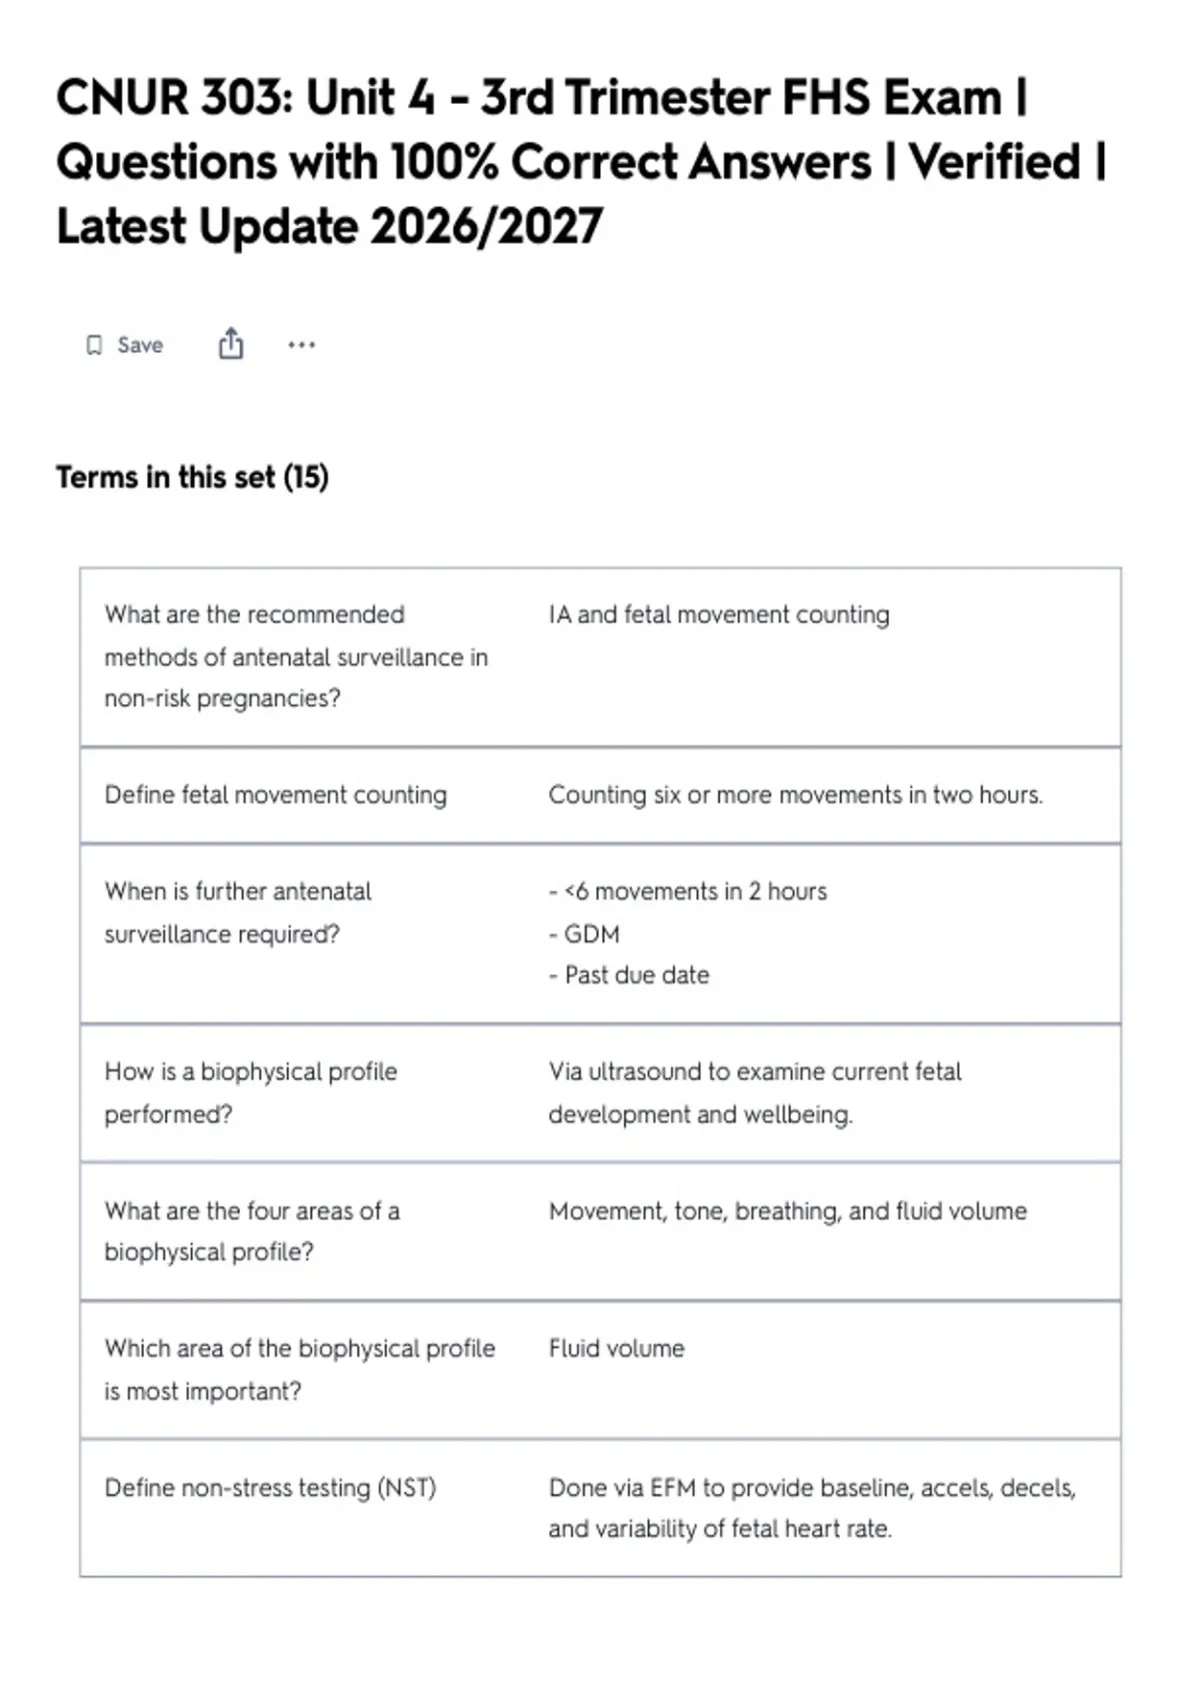Select the term 'Define fetal movement counting'
Screen dimensions: 1200x1700
(x=276, y=795)
